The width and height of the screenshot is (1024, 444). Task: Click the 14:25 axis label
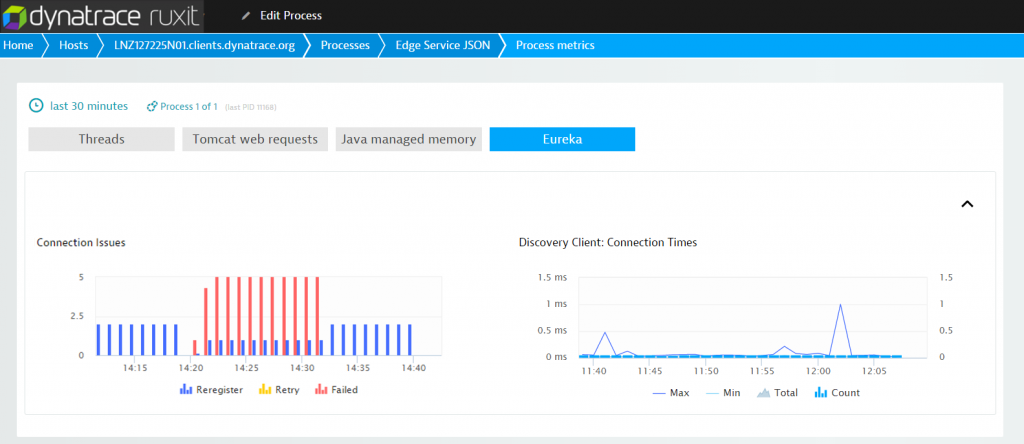click(x=246, y=368)
